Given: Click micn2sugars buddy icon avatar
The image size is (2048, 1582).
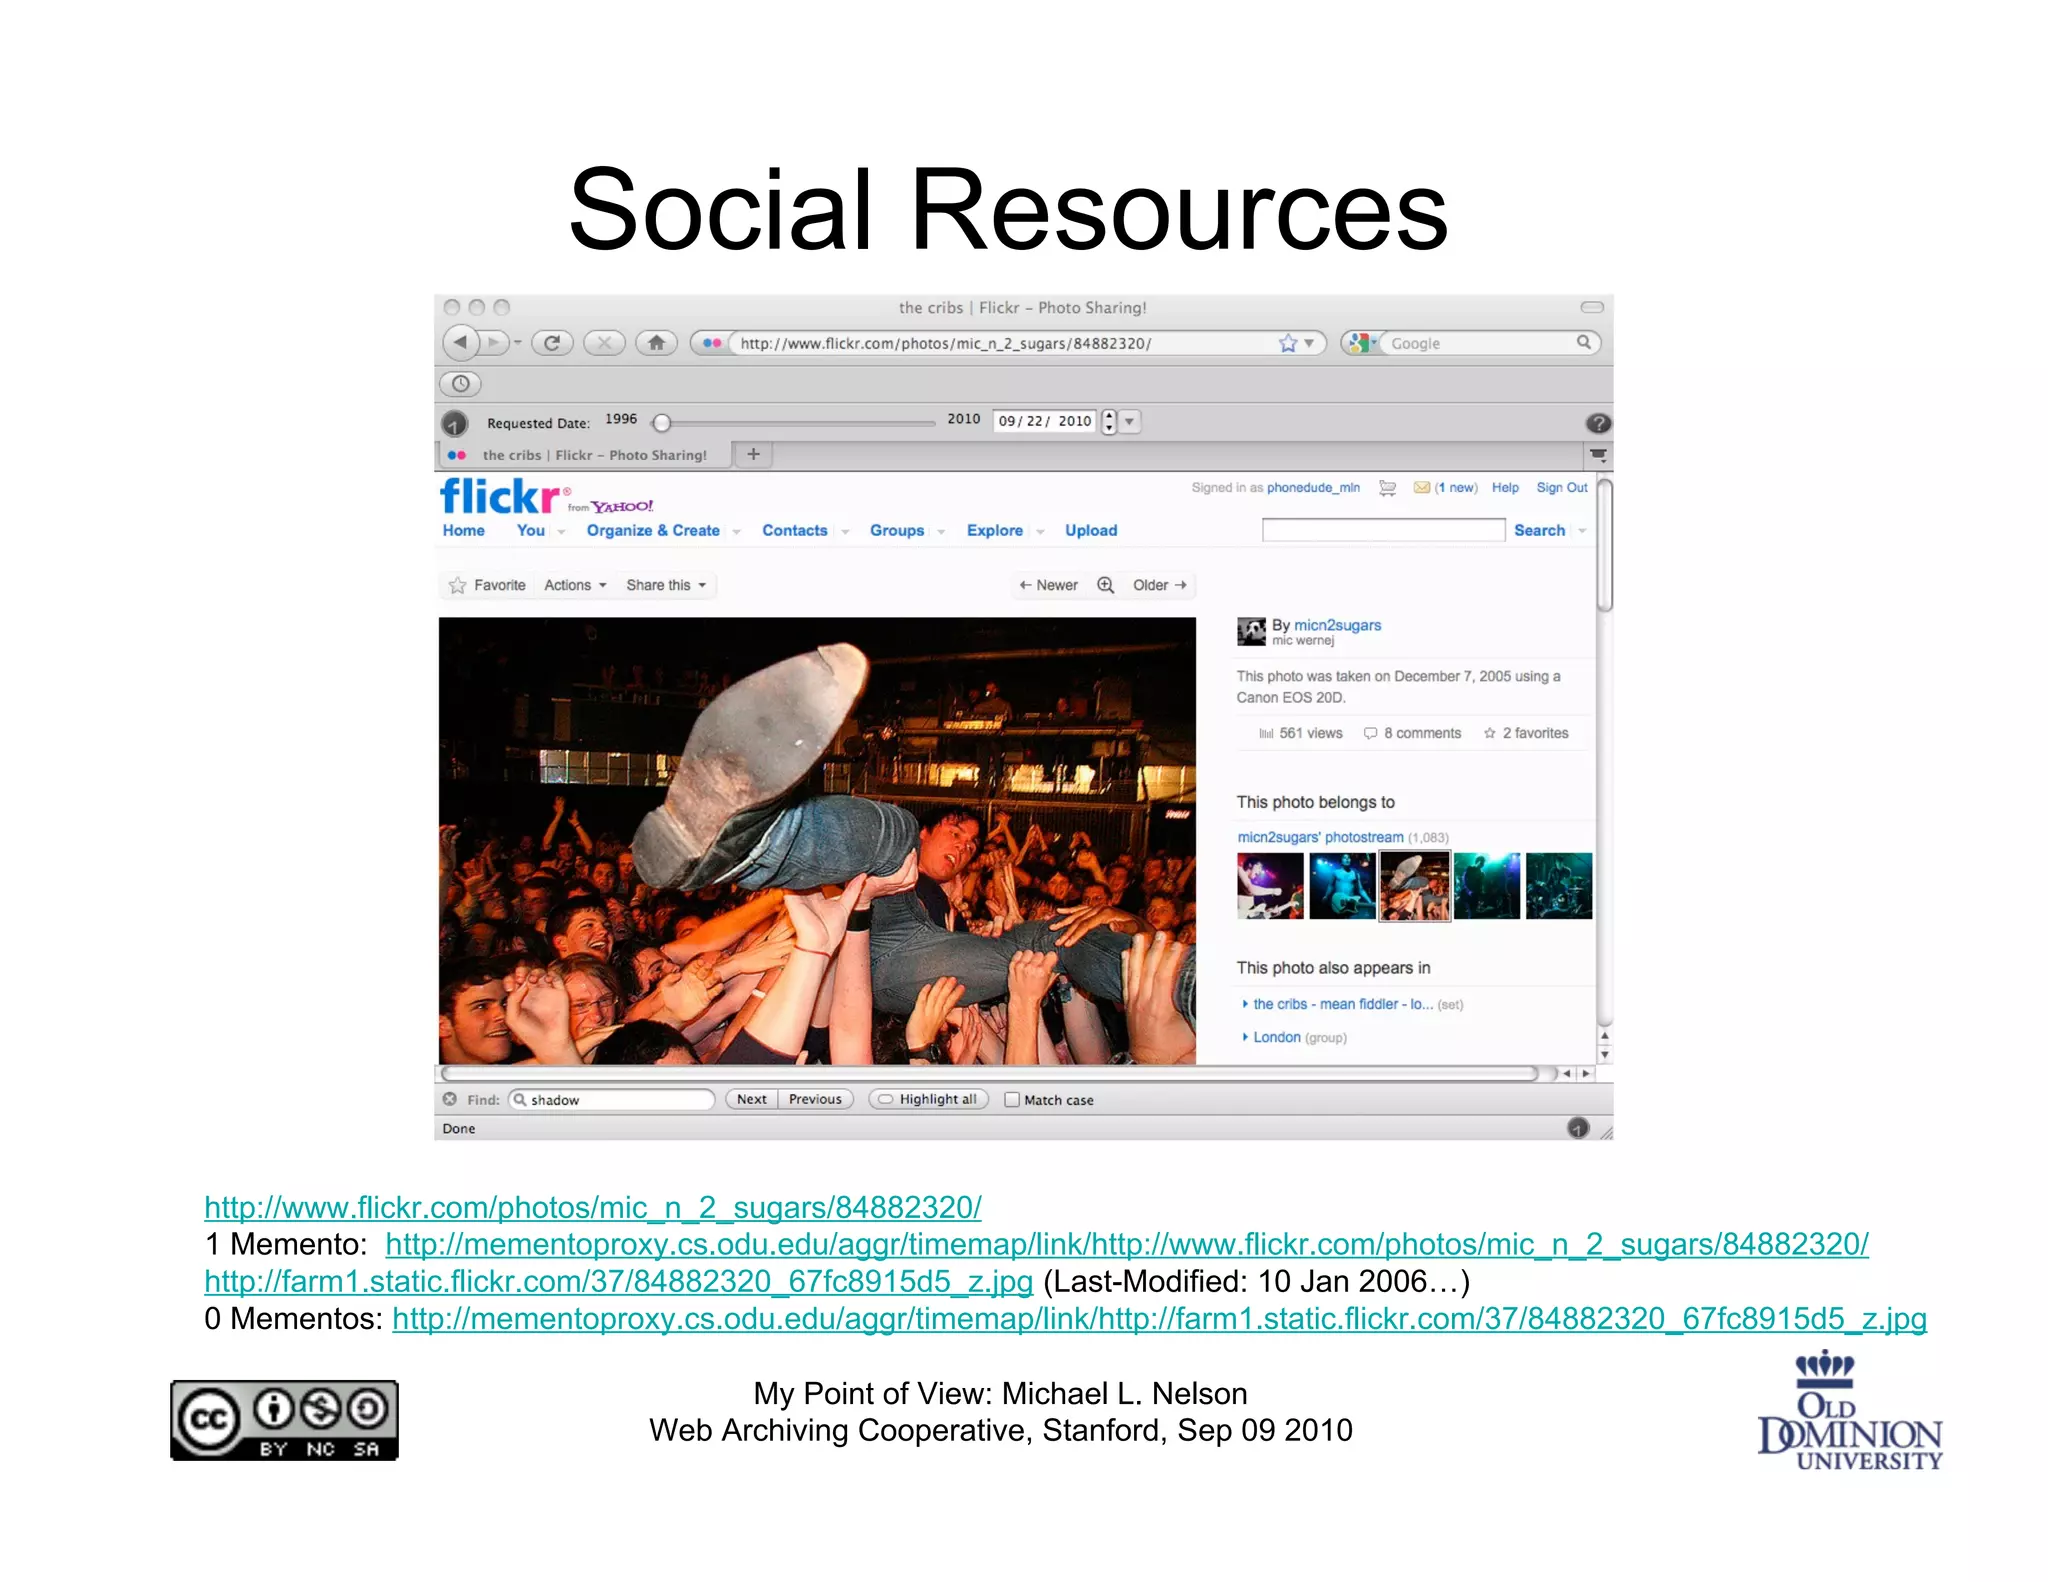Looking at the screenshot, I should tap(1251, 632).
